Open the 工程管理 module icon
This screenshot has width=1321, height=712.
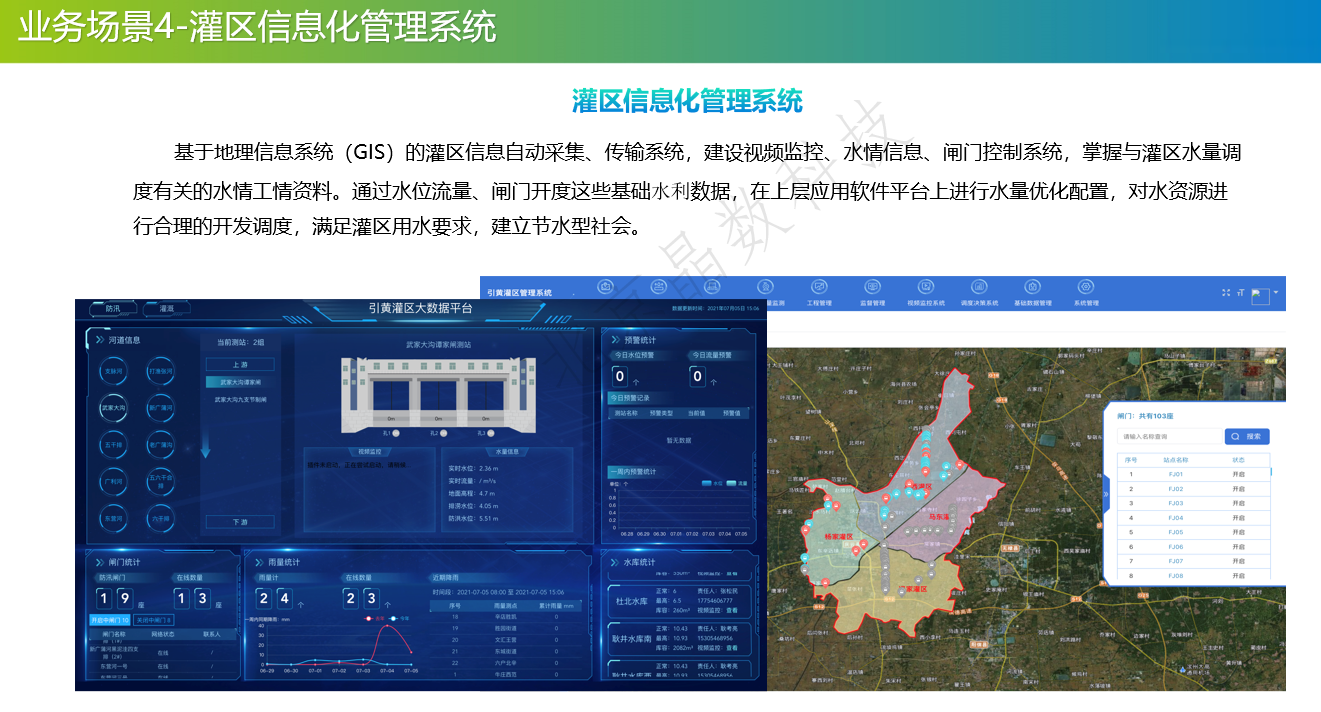pos(819,287)
